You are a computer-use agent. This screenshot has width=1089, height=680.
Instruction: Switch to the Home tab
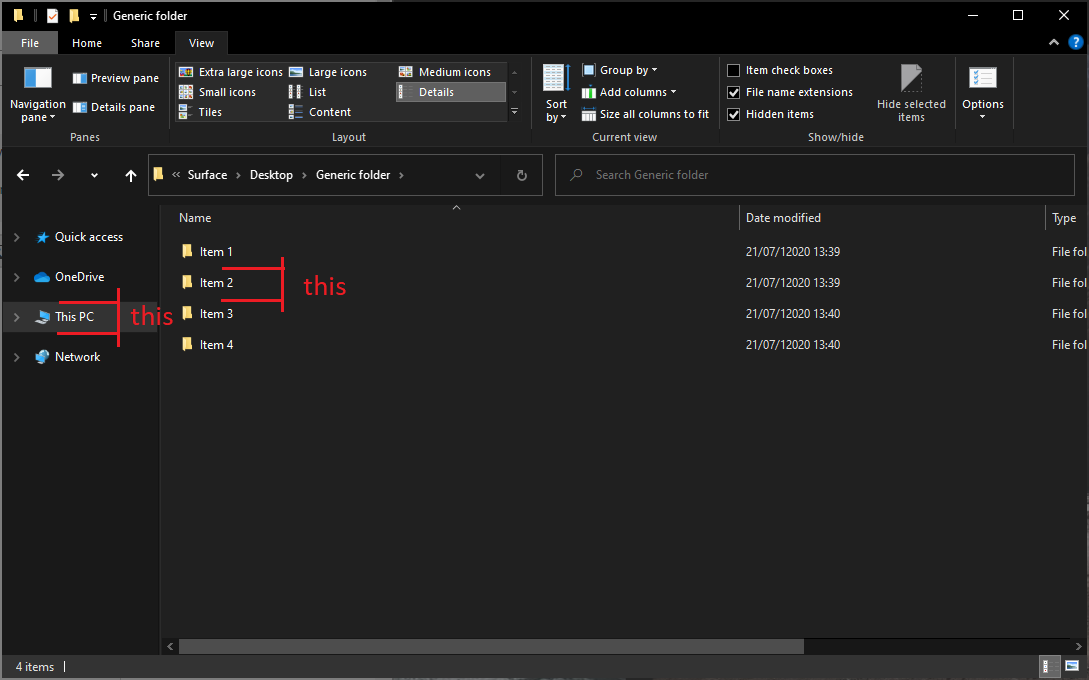[x=87, y=43]
